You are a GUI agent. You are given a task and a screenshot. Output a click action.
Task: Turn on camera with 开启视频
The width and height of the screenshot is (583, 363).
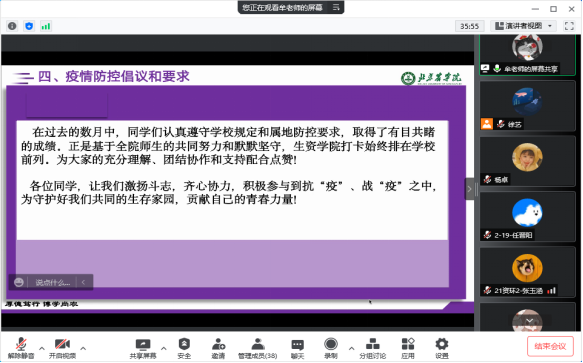(62, 348)
